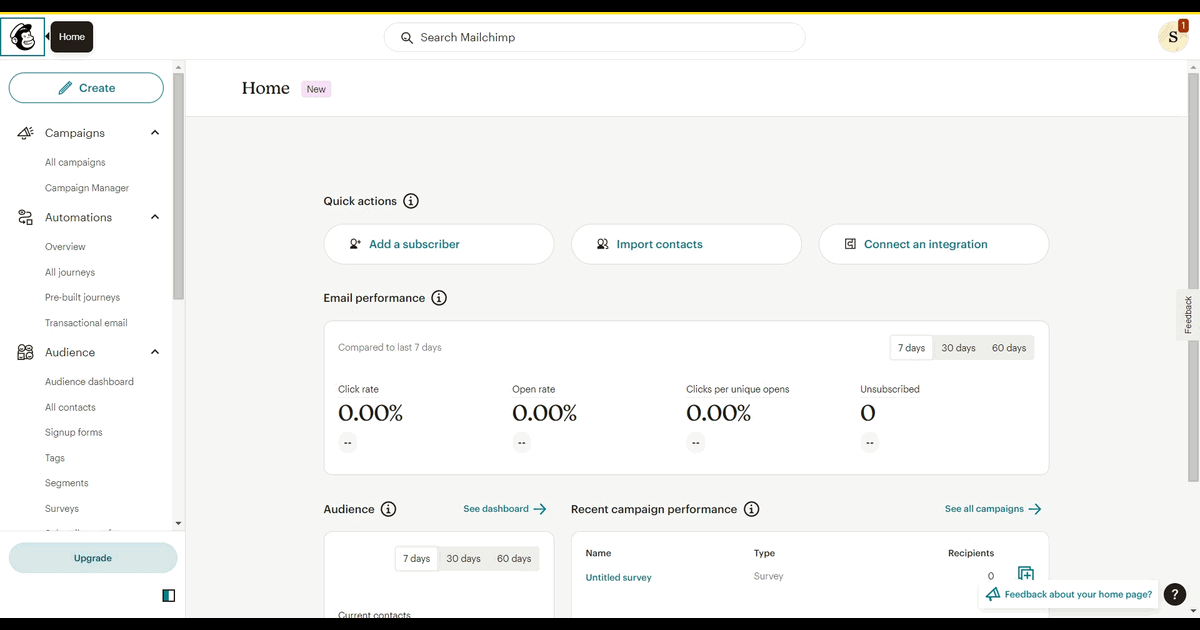Open Segments in sidebar
1200x630 pixels.
pos(67,483)
